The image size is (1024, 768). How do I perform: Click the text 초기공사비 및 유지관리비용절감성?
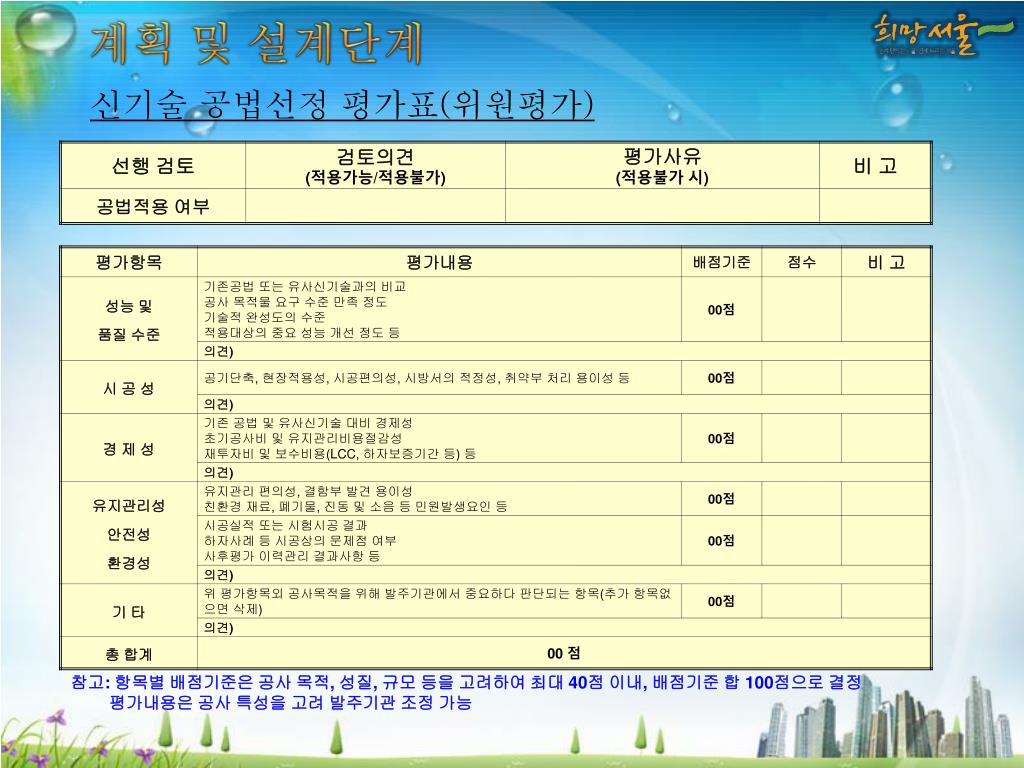303,438
